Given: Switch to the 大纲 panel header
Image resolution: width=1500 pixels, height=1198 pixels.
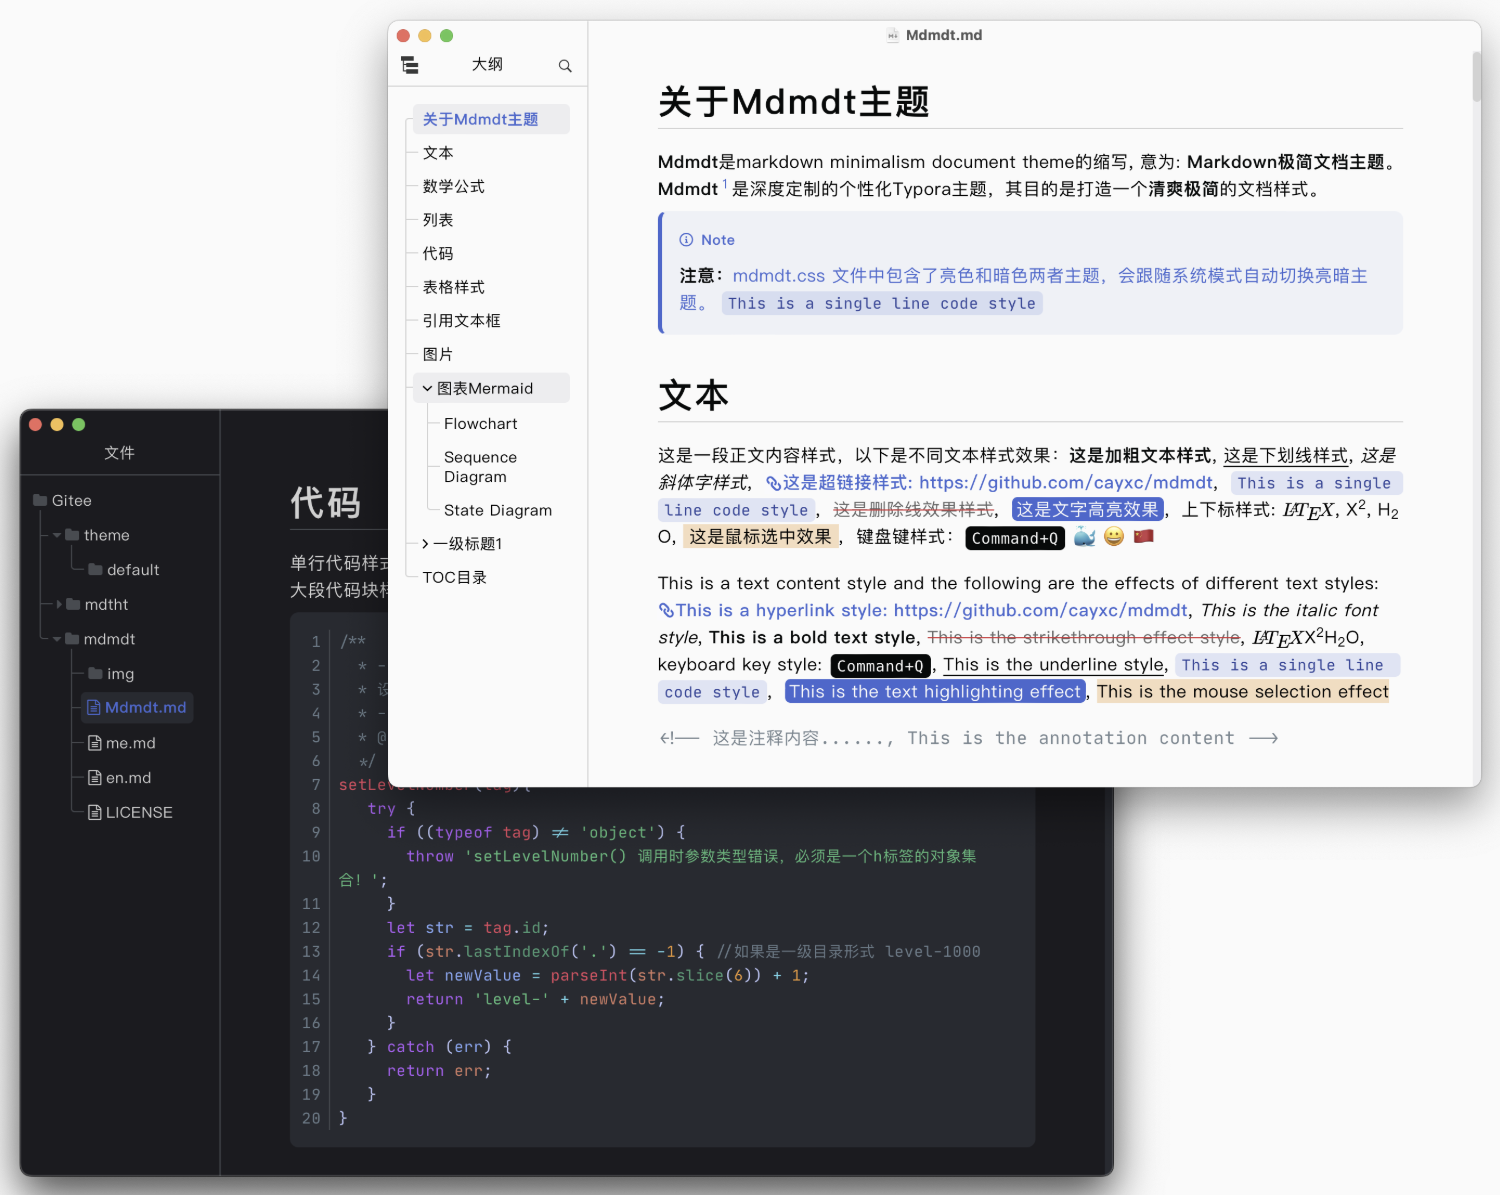Looking at the screenshot, I should (x=487, y=63).
